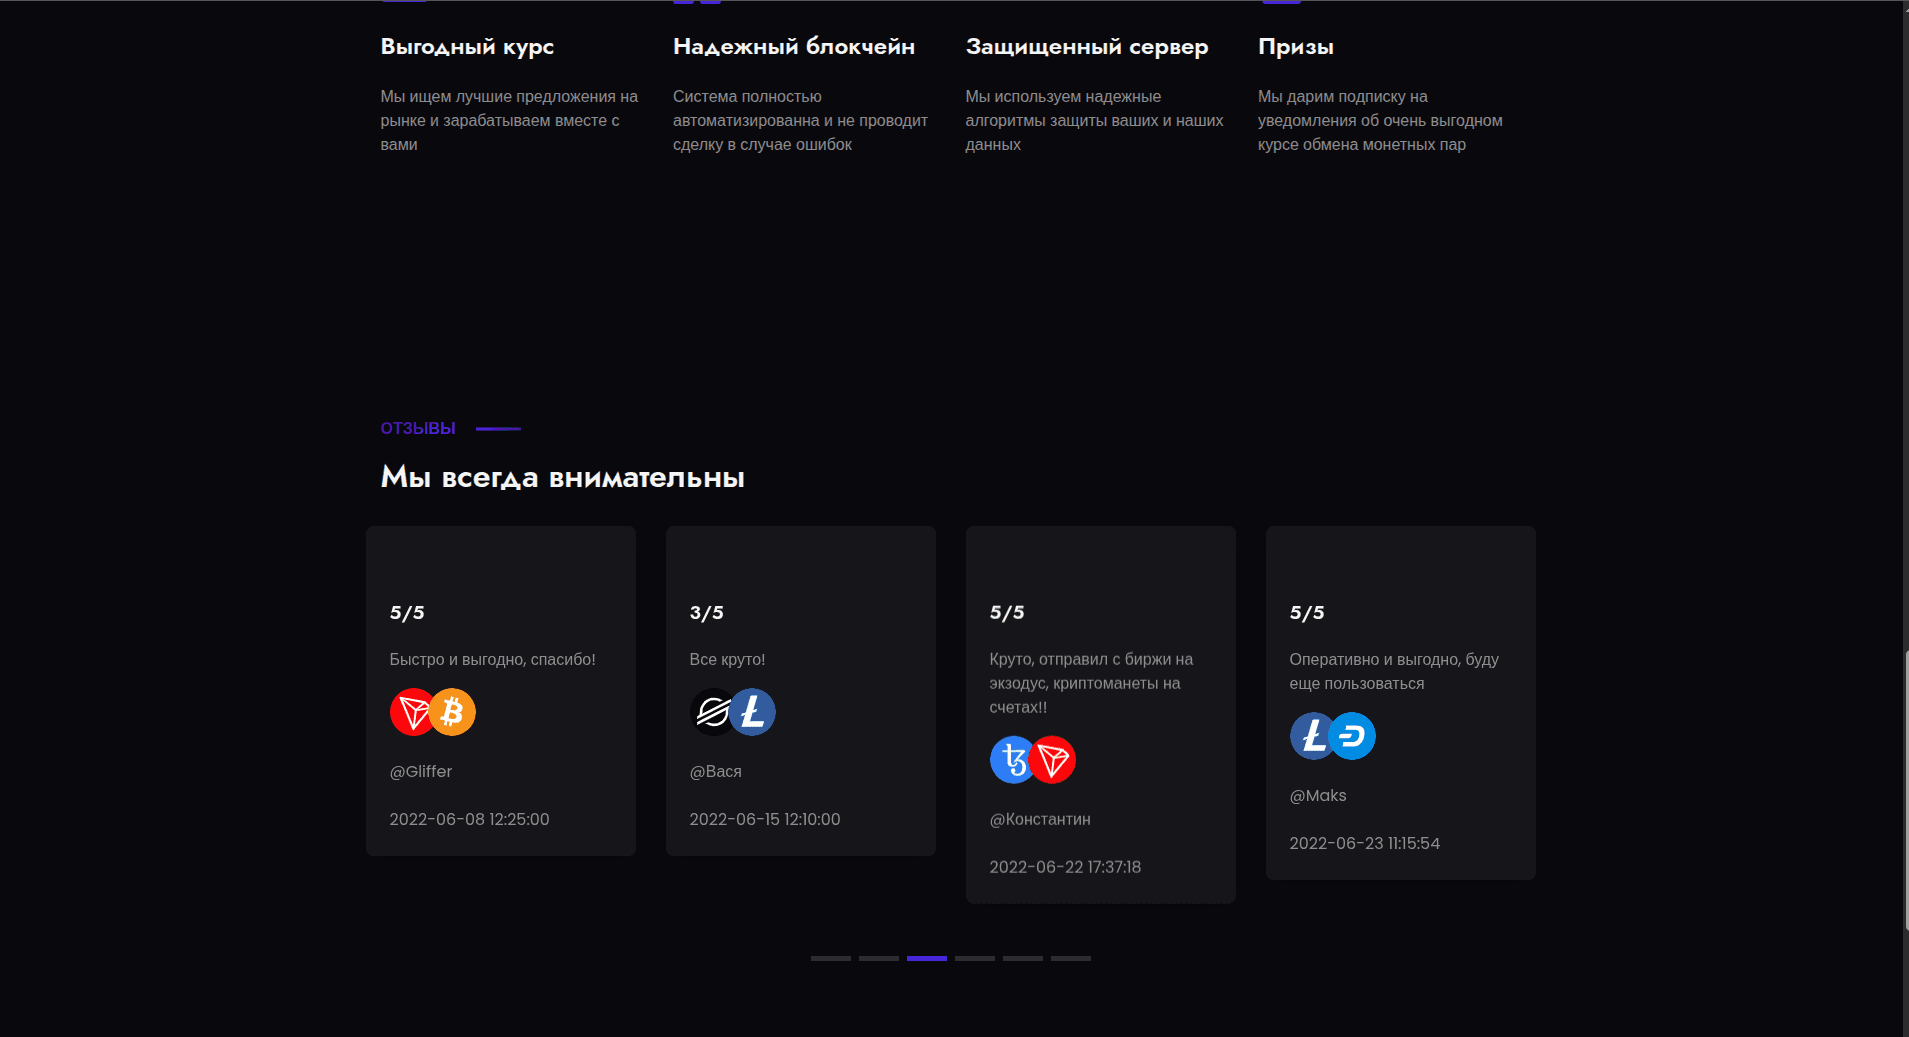Go to the sixth review carousel slide
The image size is (1909, 1037).
(x=1070, y=958)
